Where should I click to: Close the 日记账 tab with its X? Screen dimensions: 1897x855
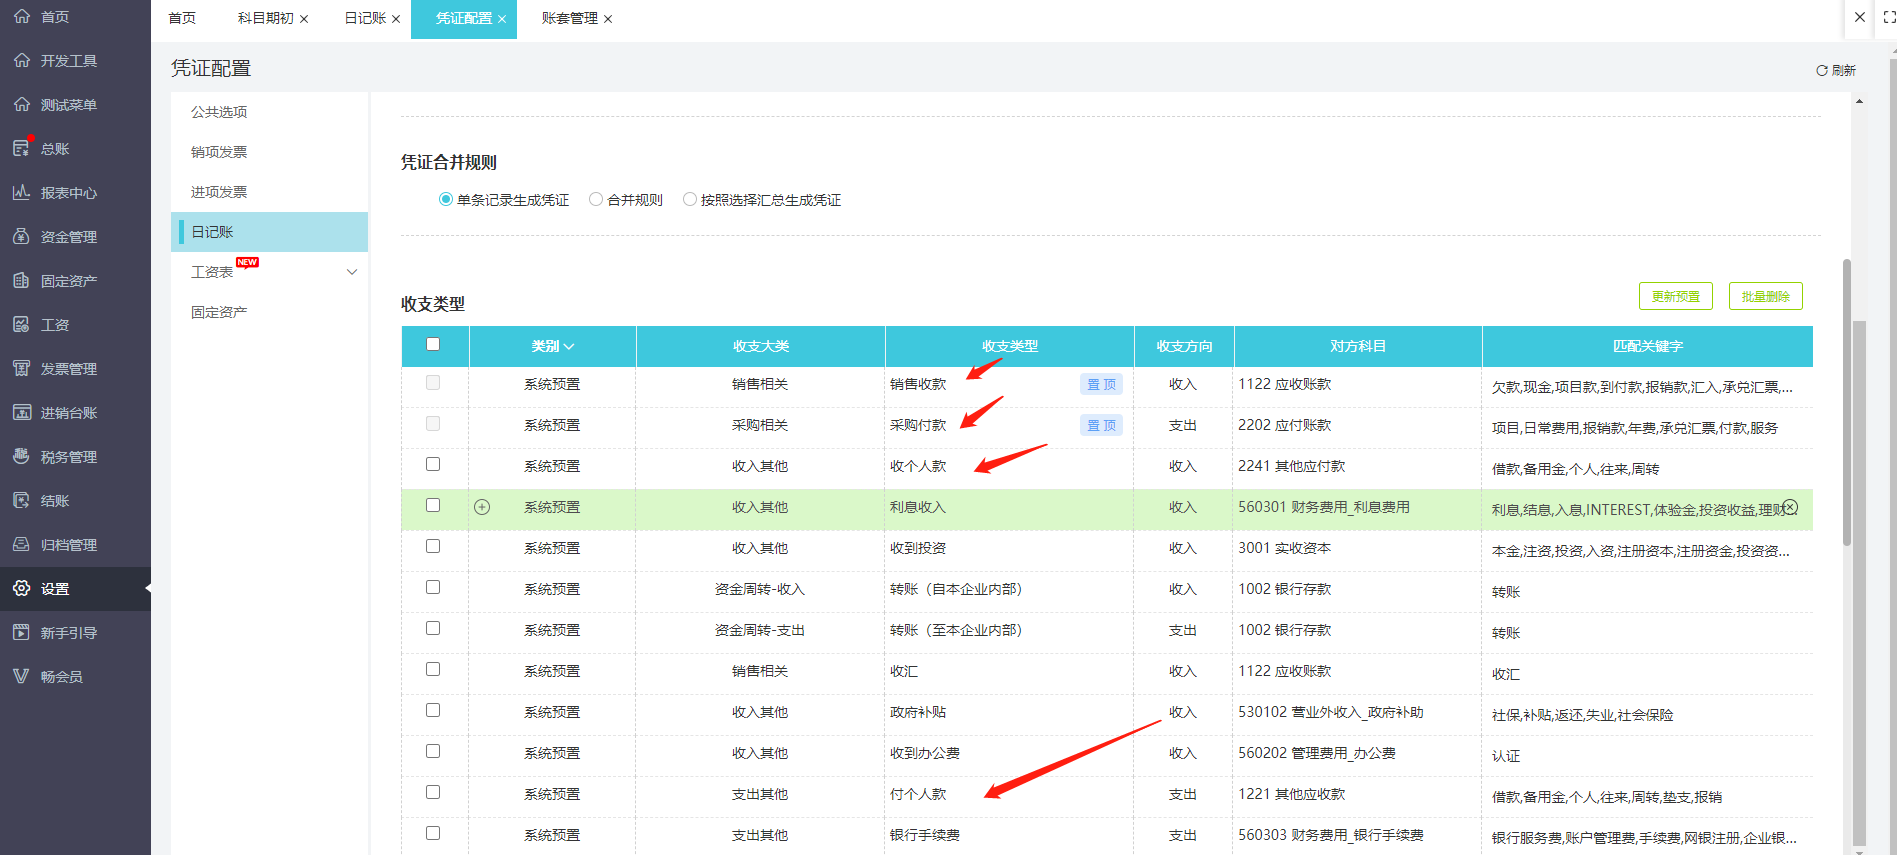coord(396,19)
